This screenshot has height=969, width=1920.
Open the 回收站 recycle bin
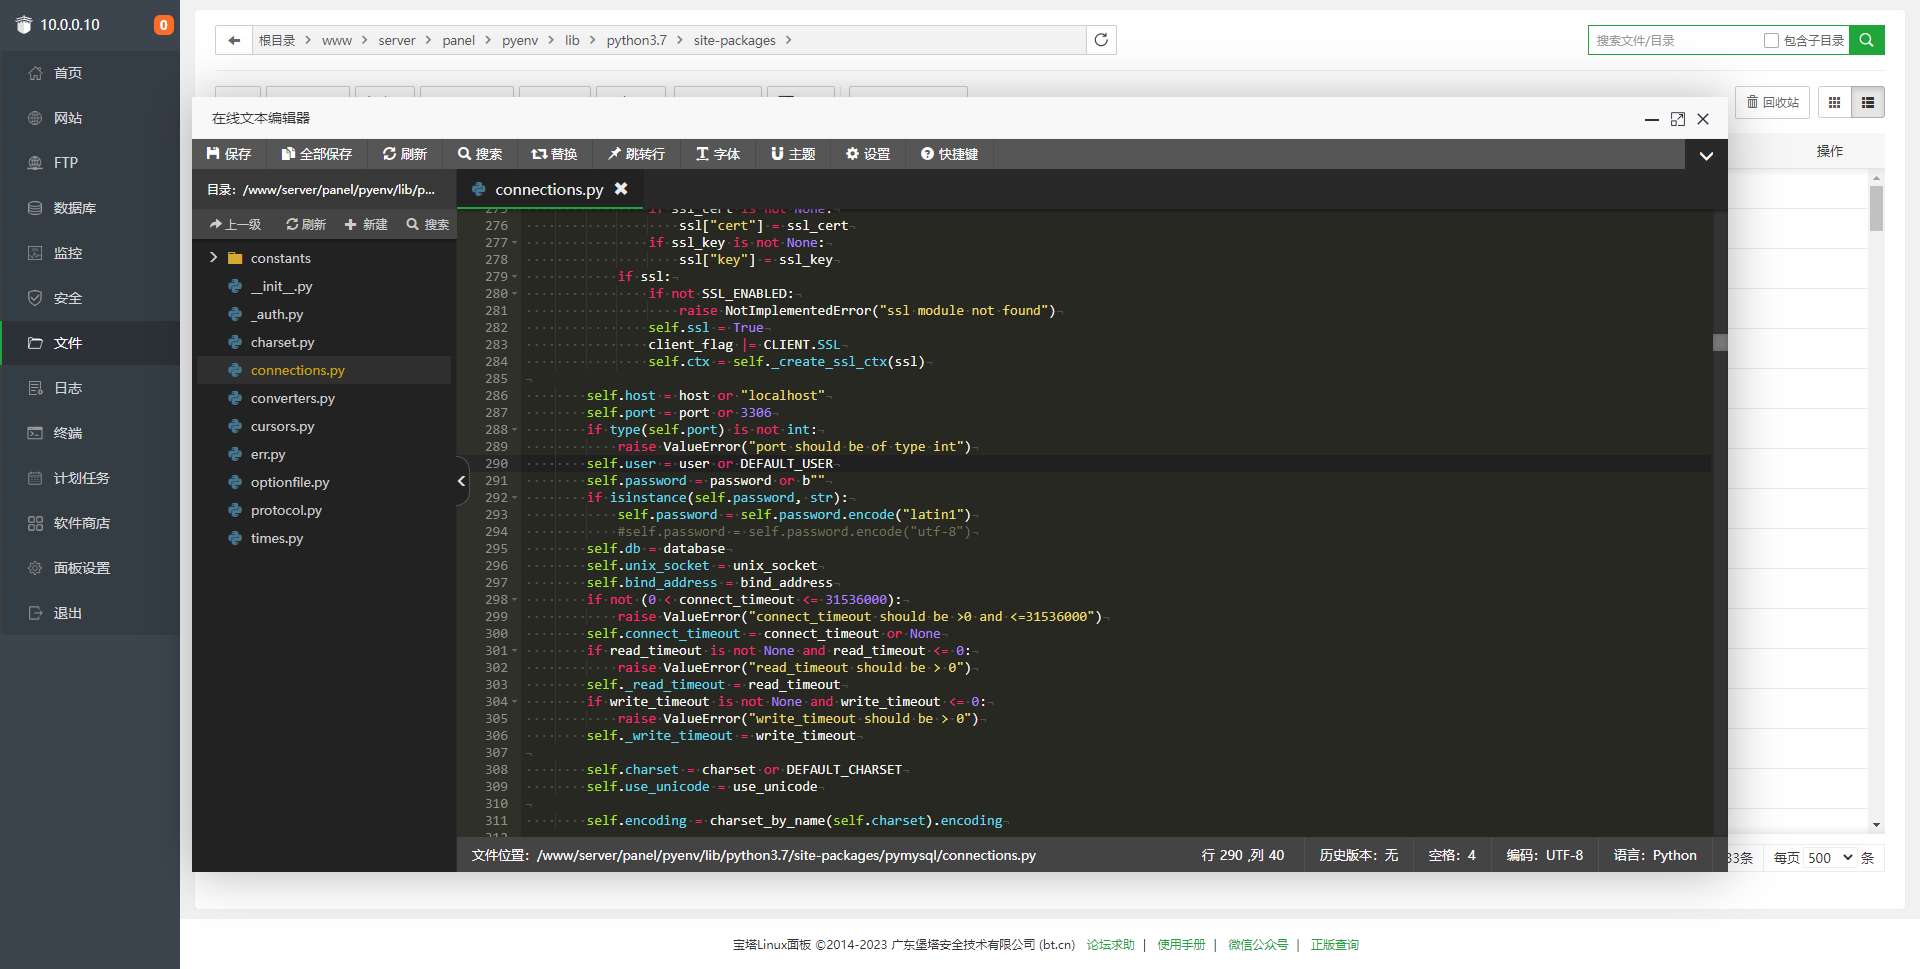tap(1772, 102)
